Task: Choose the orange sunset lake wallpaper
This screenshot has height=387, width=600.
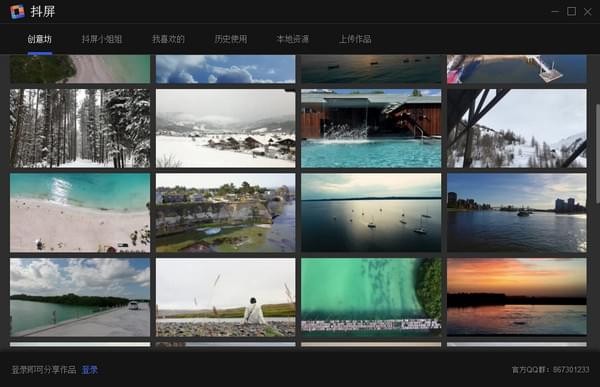Action: coord(517,297)
